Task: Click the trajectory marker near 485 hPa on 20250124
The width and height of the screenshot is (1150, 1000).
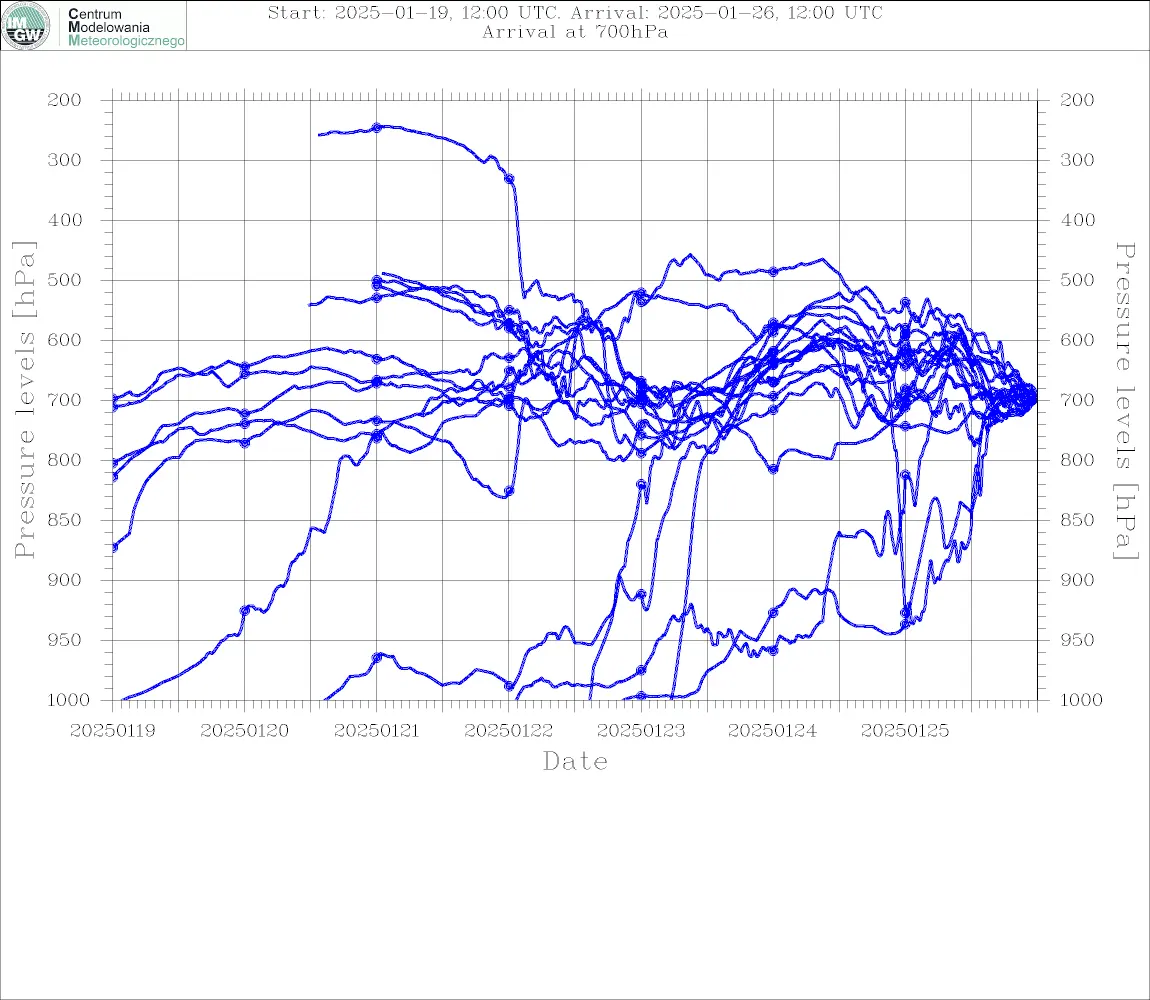Action: tap(773, 271)
